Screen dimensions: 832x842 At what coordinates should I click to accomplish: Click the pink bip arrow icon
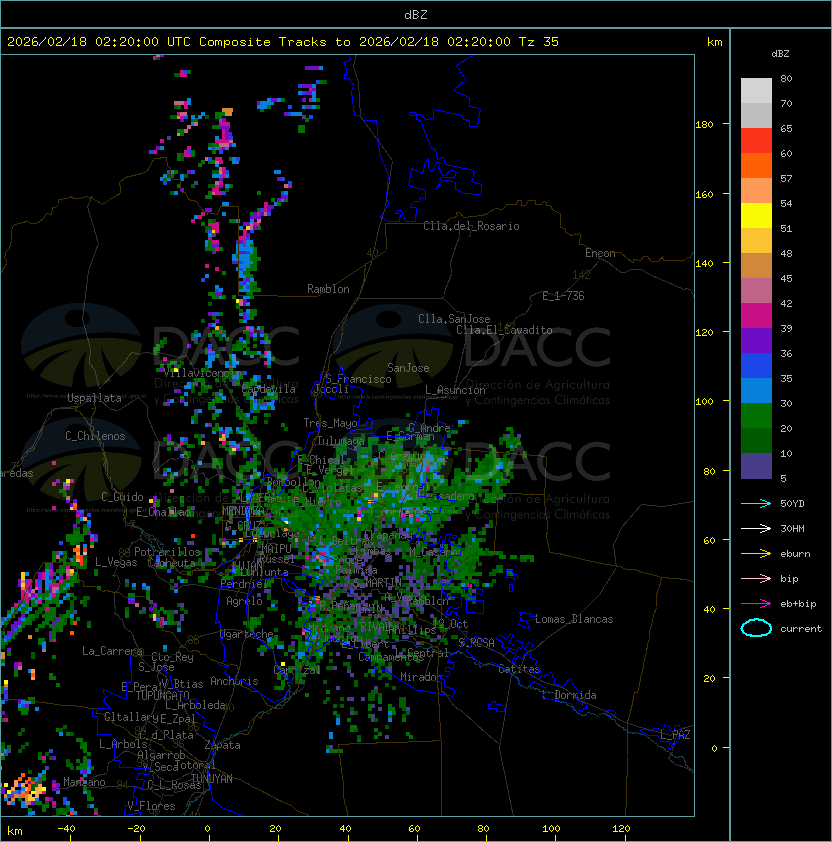(756, 579)
